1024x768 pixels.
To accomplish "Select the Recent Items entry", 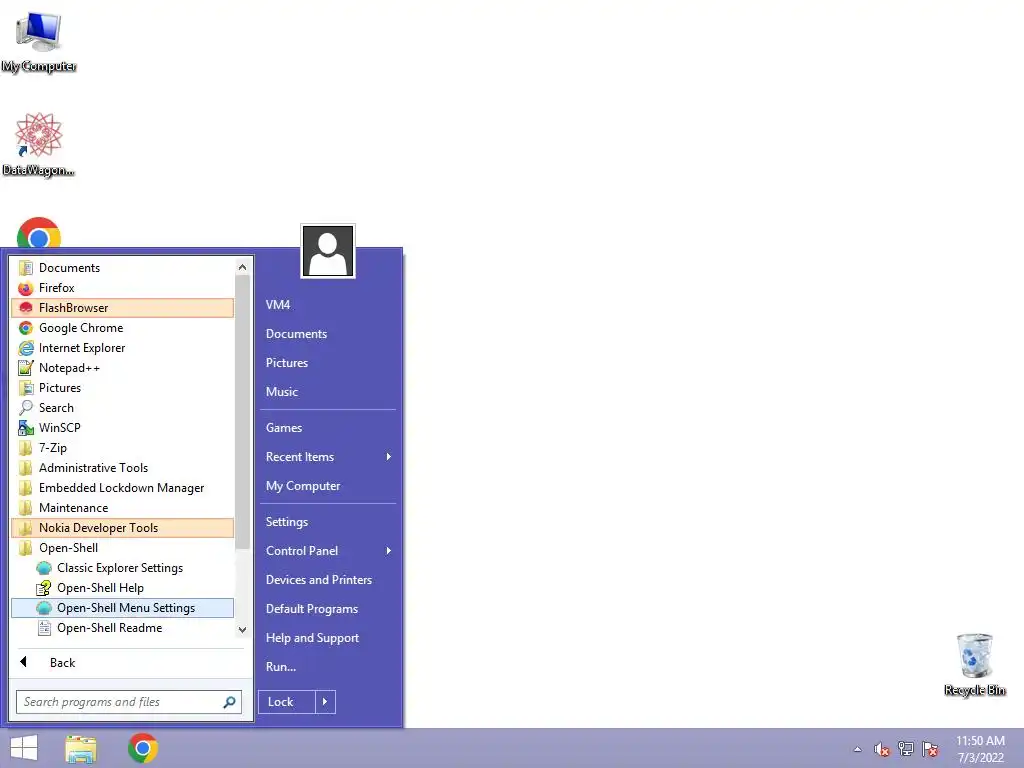I will (328, 457).
